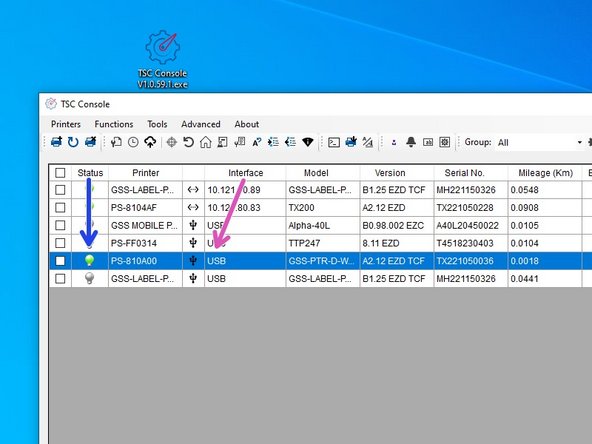The image size is (592, 444).
Task: Sort by the Printer column header
Action: (x=145, y=173)
